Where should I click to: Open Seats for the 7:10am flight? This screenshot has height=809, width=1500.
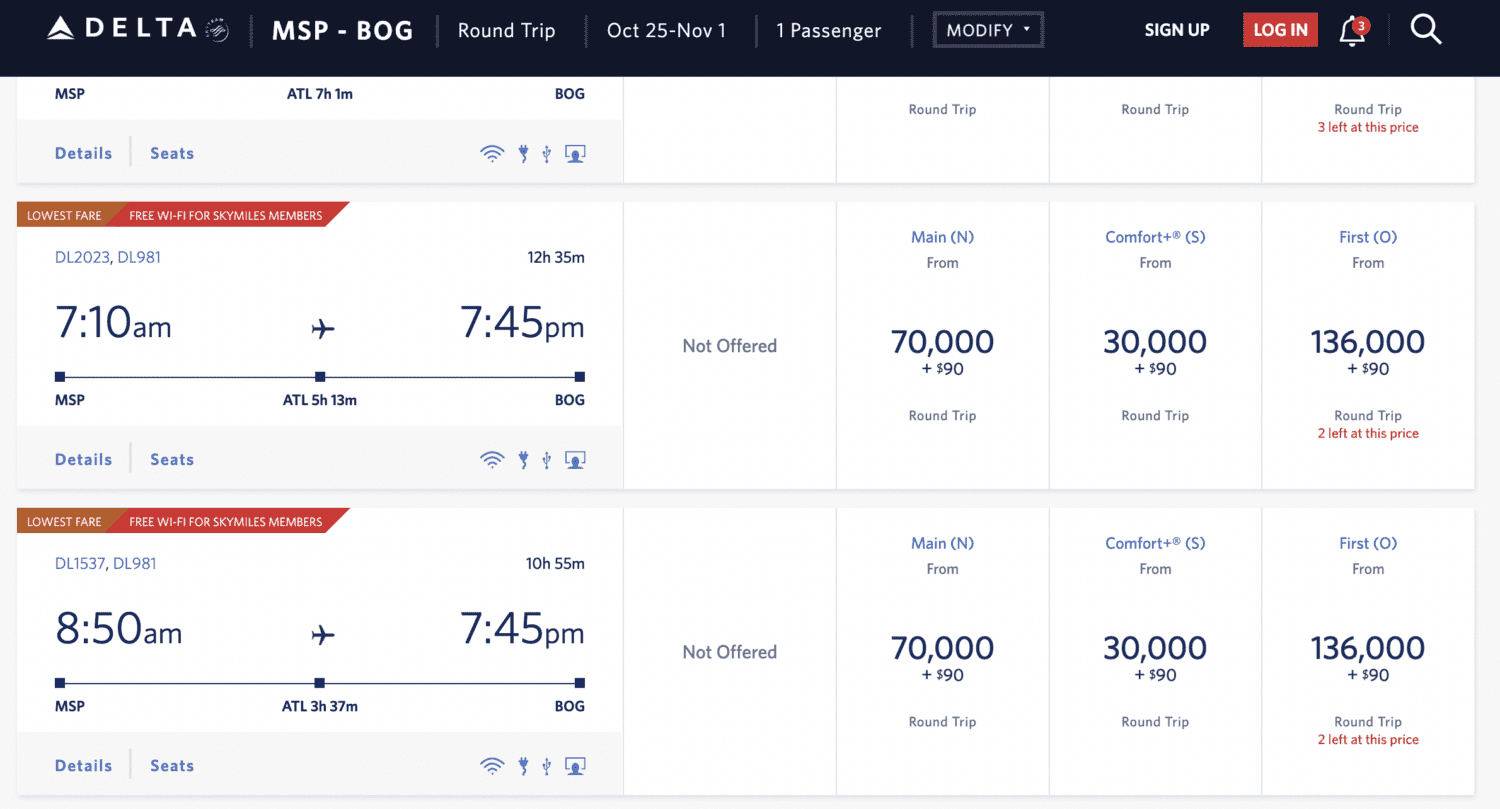point(171,458)
